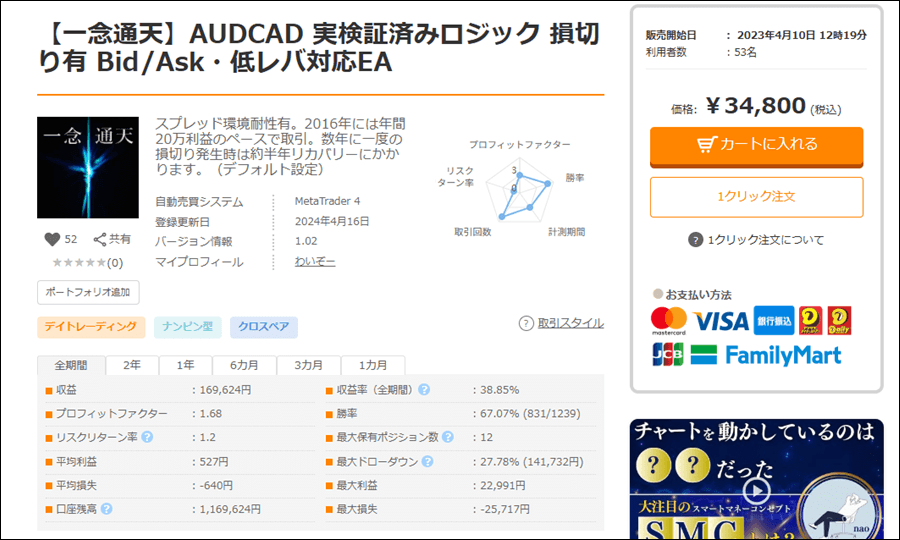Switch to the 2年 tab

[131, 365]
